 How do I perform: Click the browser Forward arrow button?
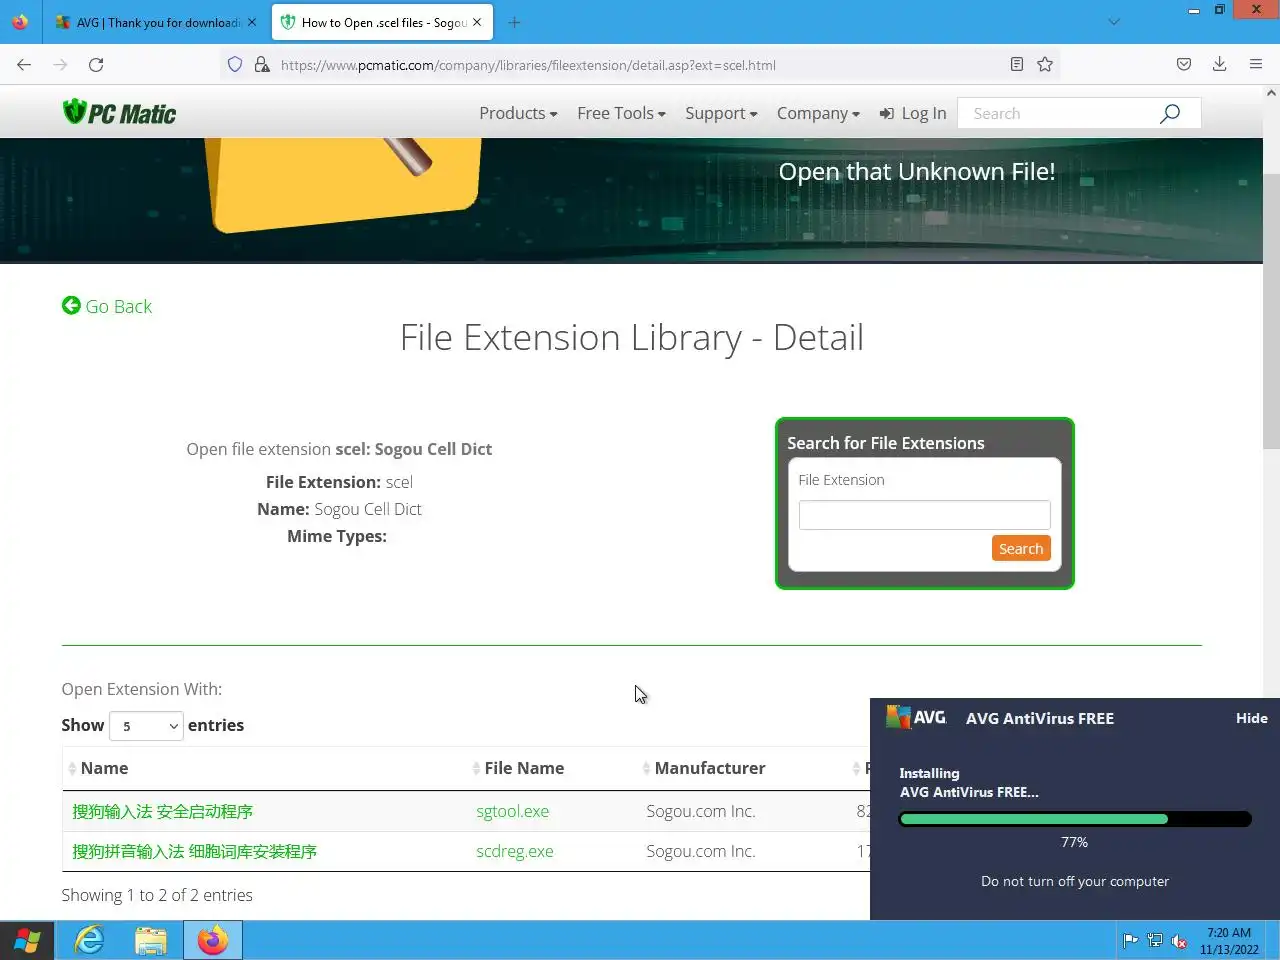point(60,65)
